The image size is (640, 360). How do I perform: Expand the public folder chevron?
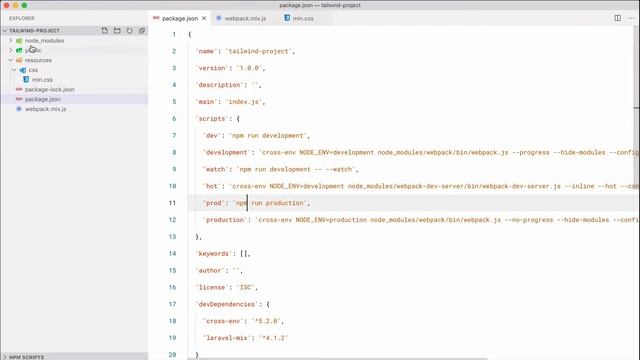[11, 50]
